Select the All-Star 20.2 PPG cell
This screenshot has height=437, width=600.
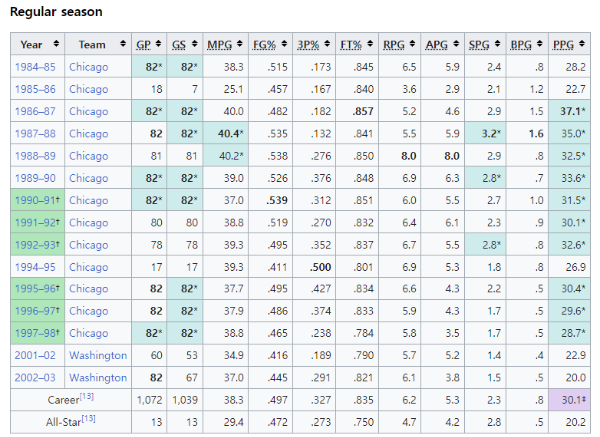click(x=569, y=422)
